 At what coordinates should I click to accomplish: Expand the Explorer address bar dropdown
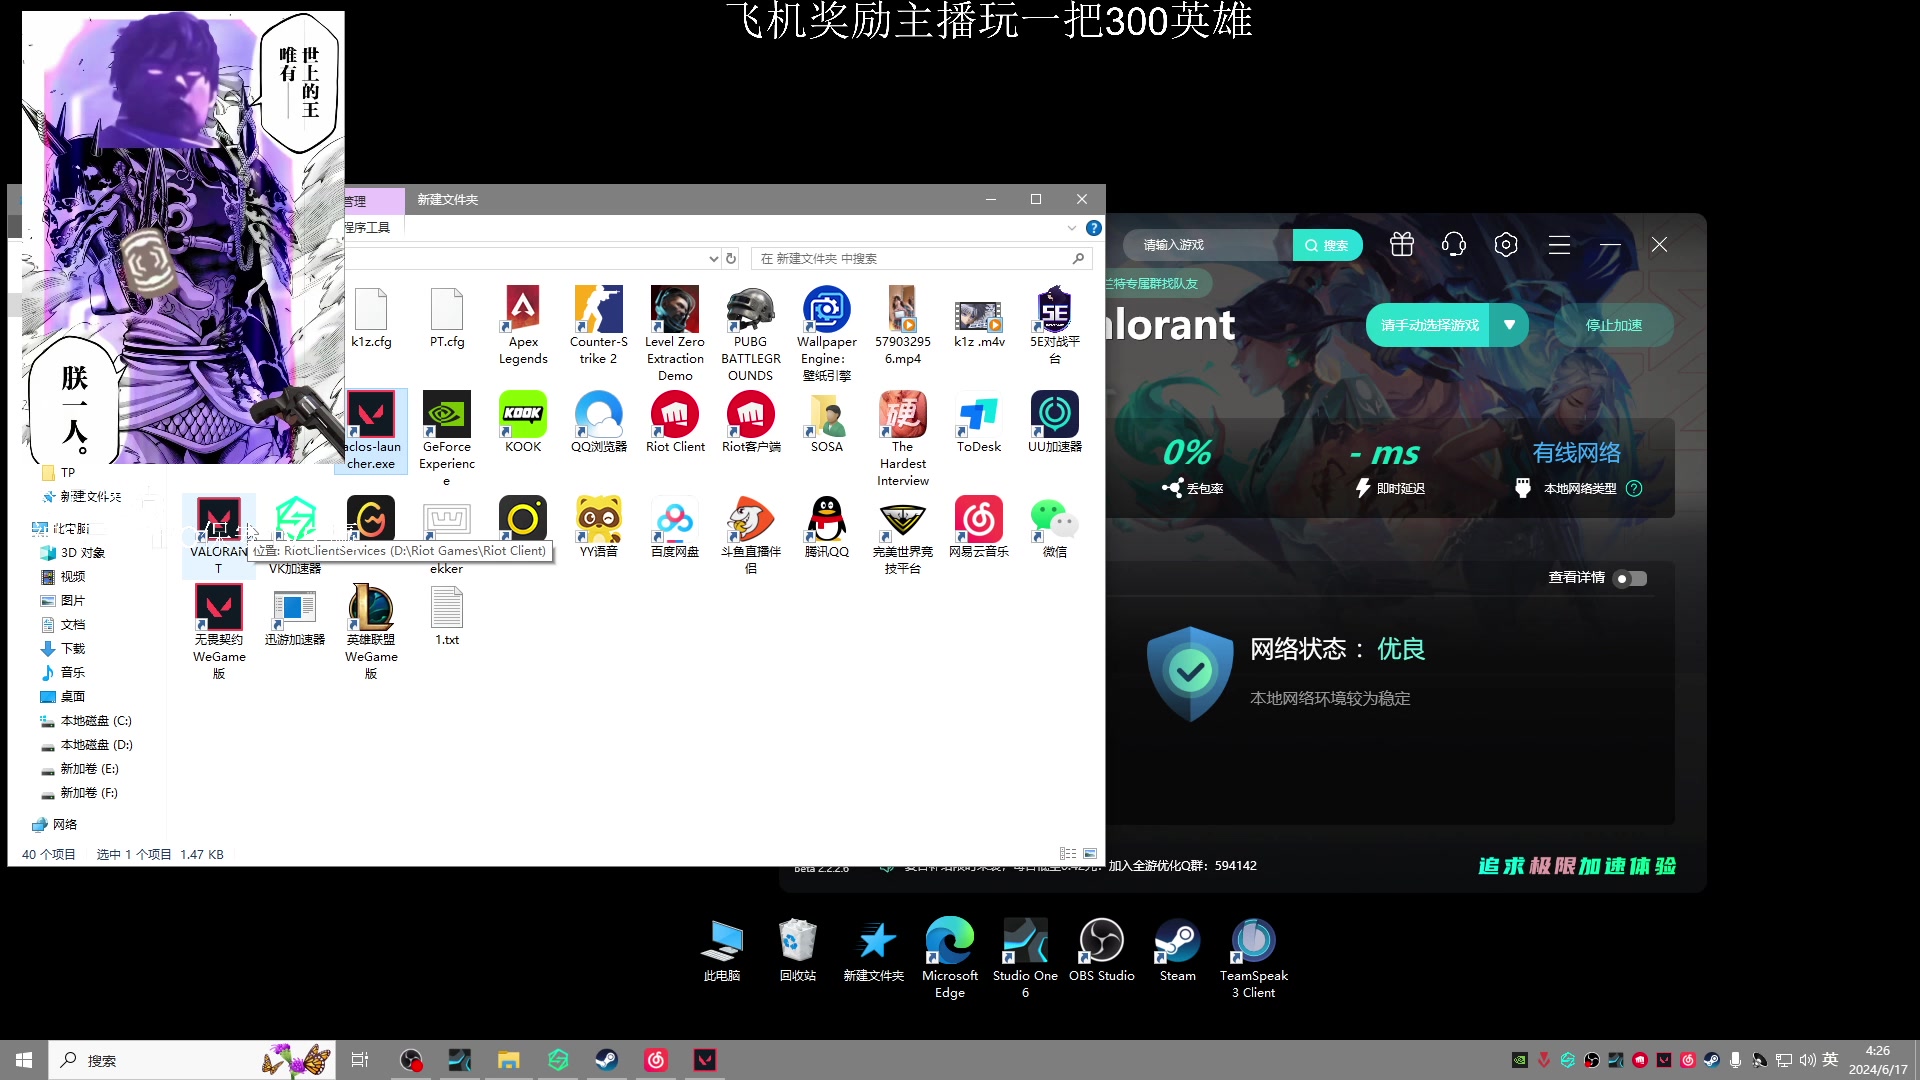click(713, 259)
